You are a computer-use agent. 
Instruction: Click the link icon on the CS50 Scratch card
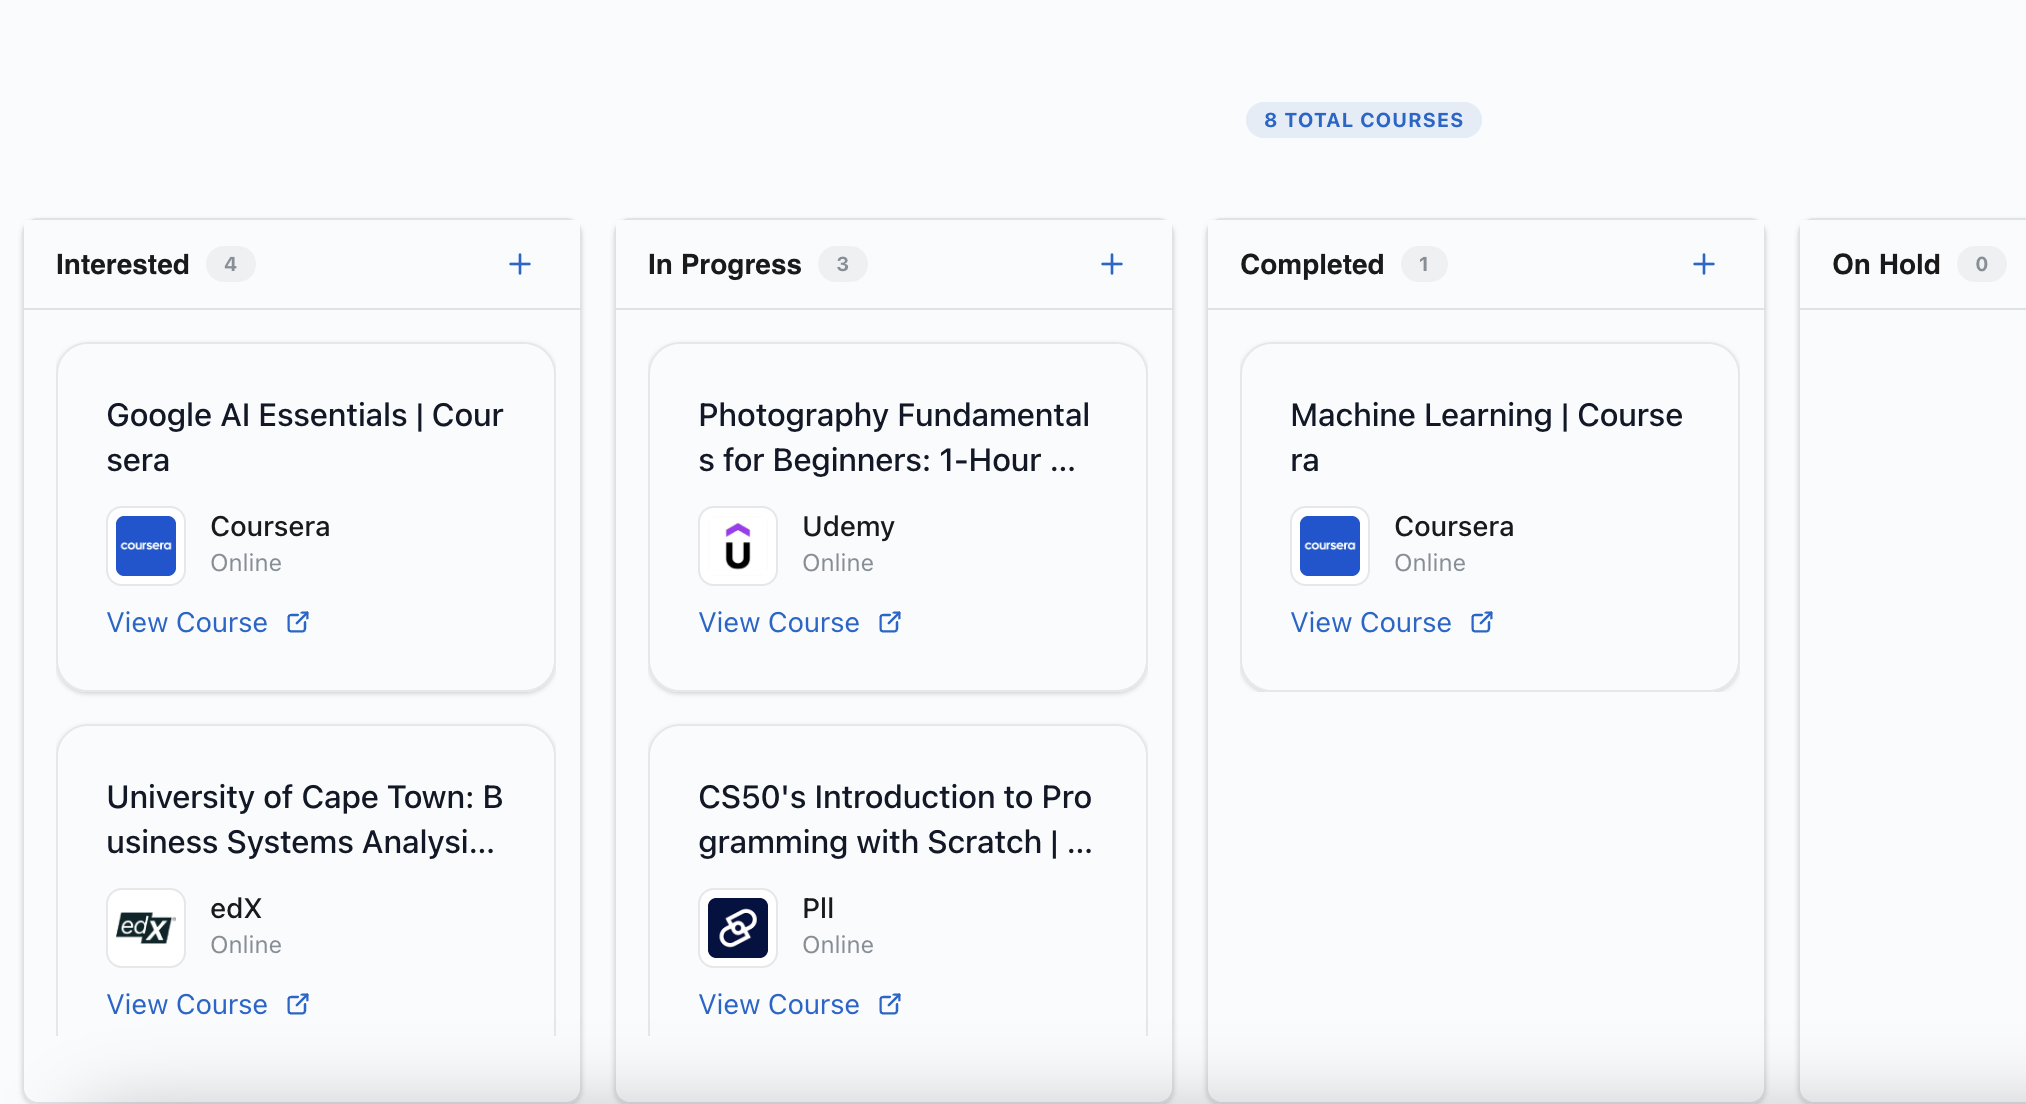738,928
